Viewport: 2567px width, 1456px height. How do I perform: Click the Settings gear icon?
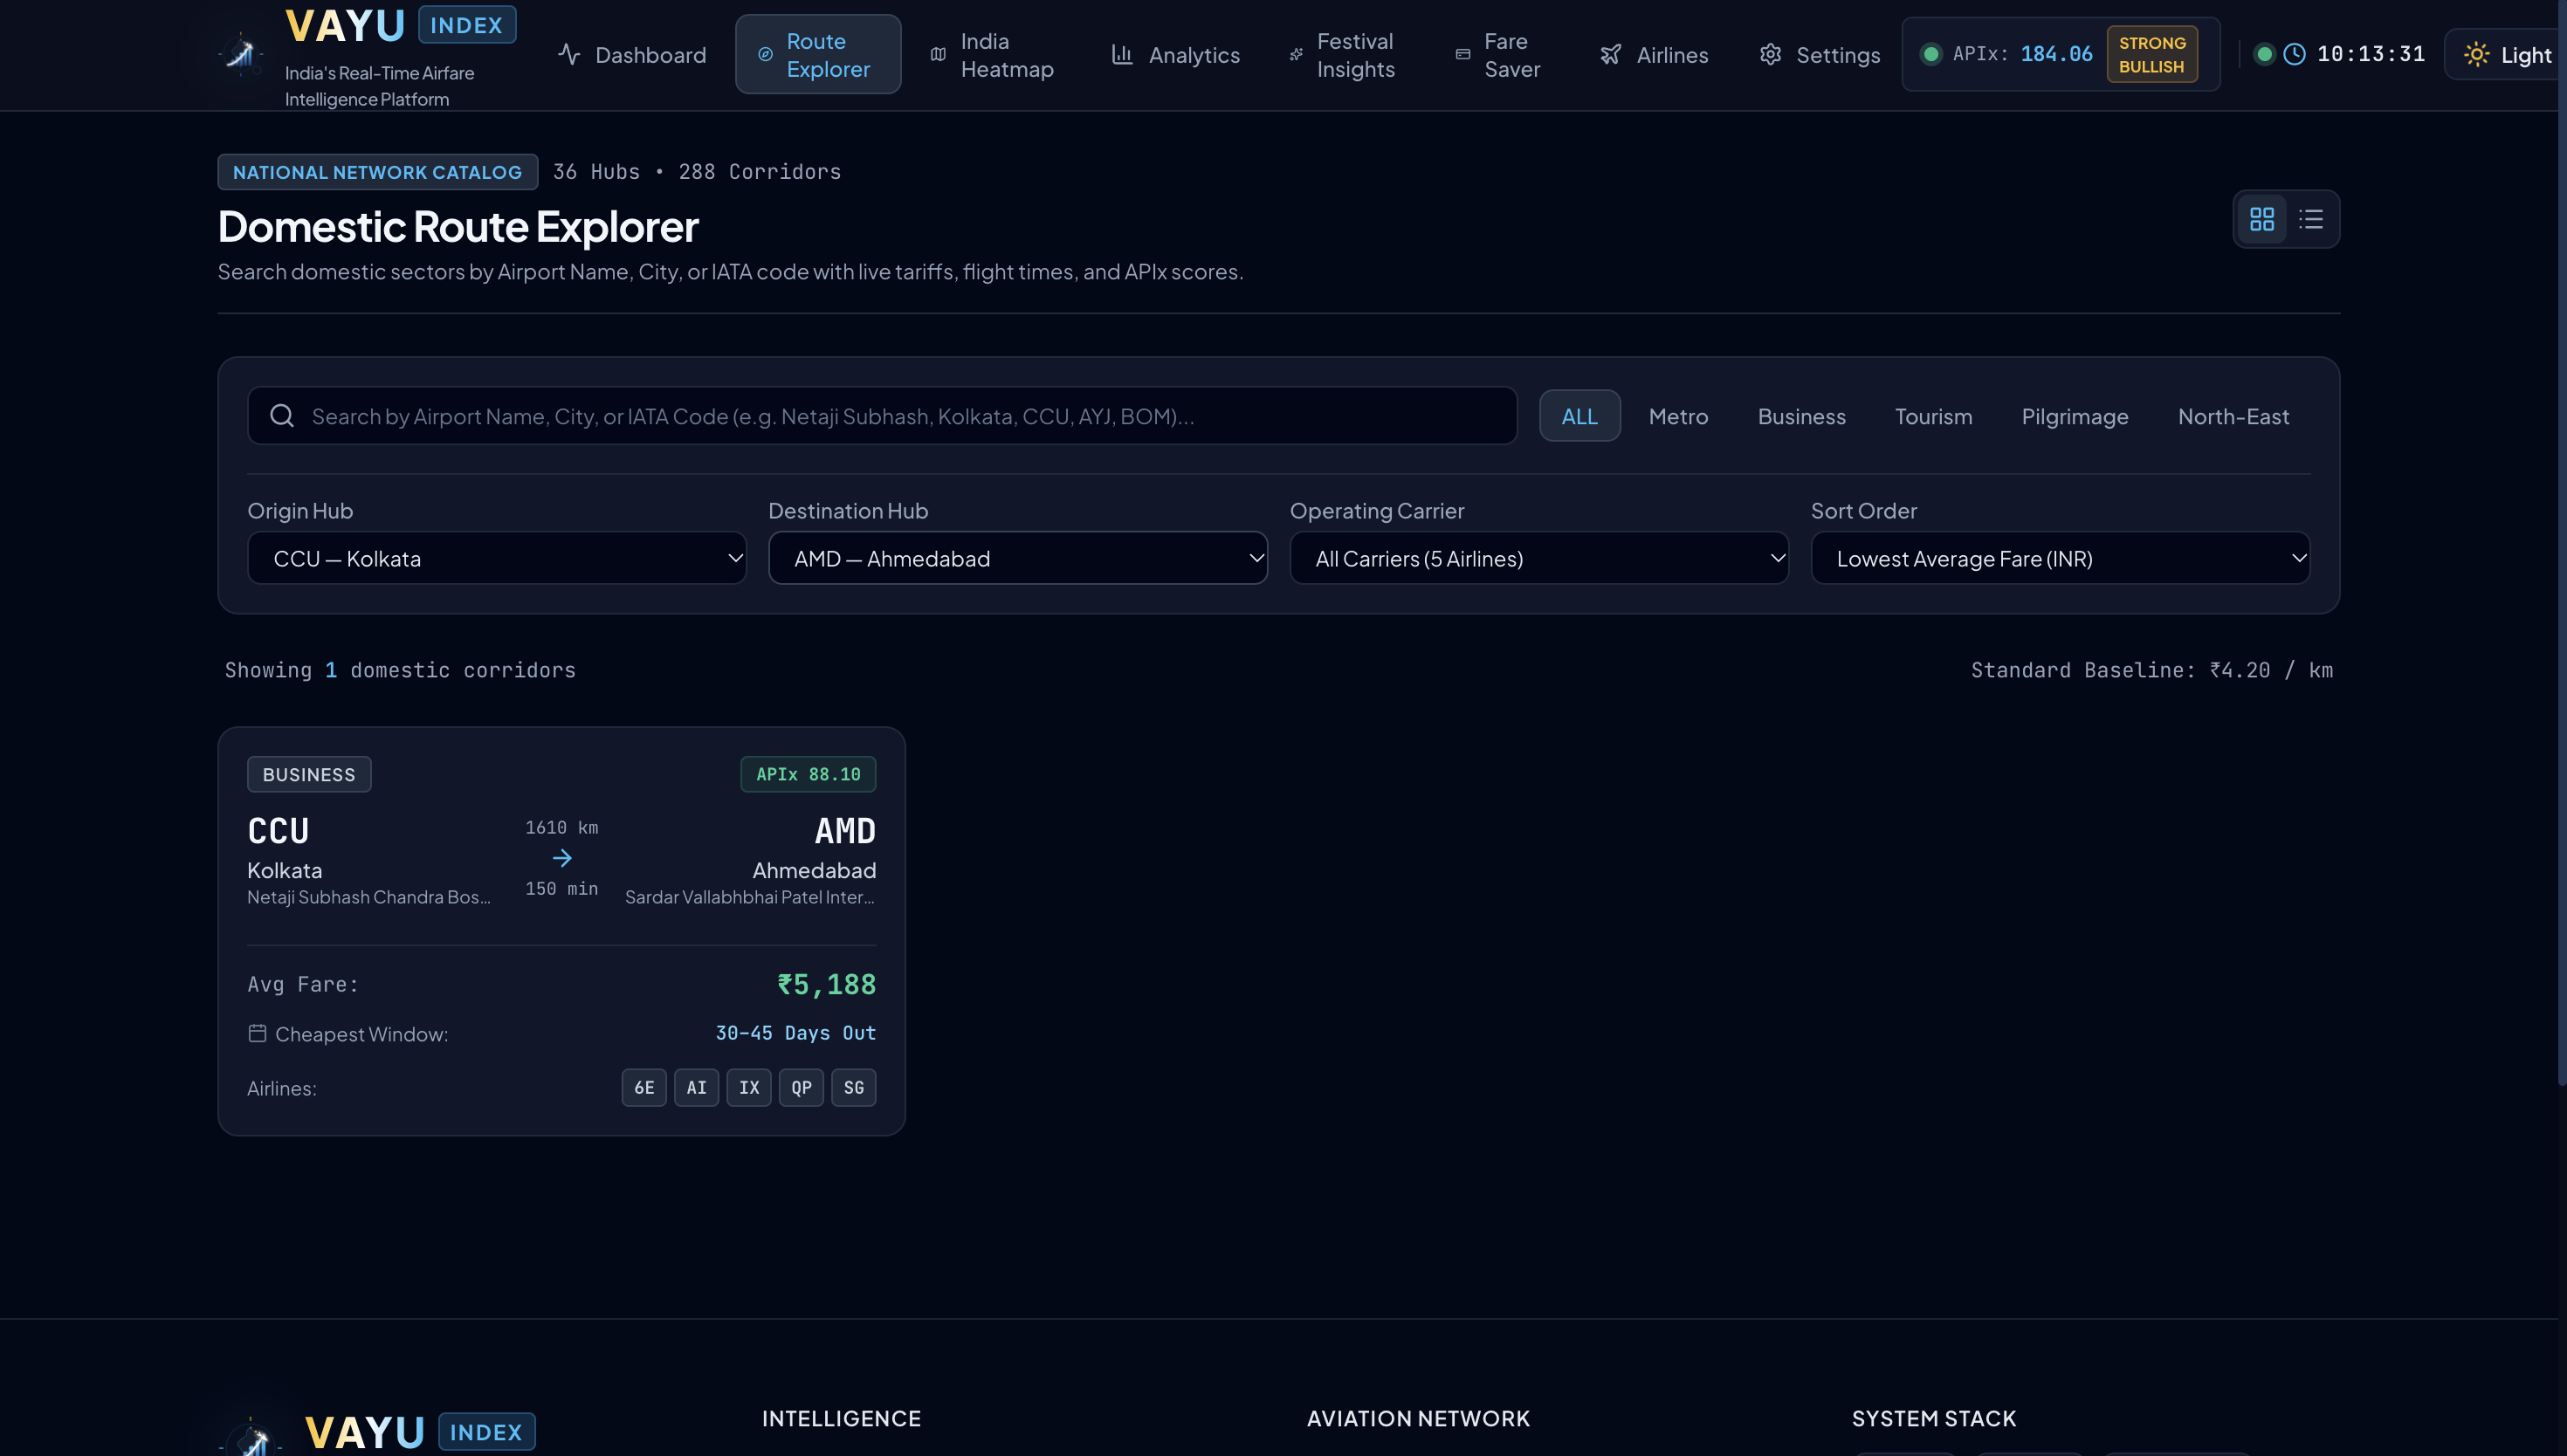click(x=1770, y=54)
